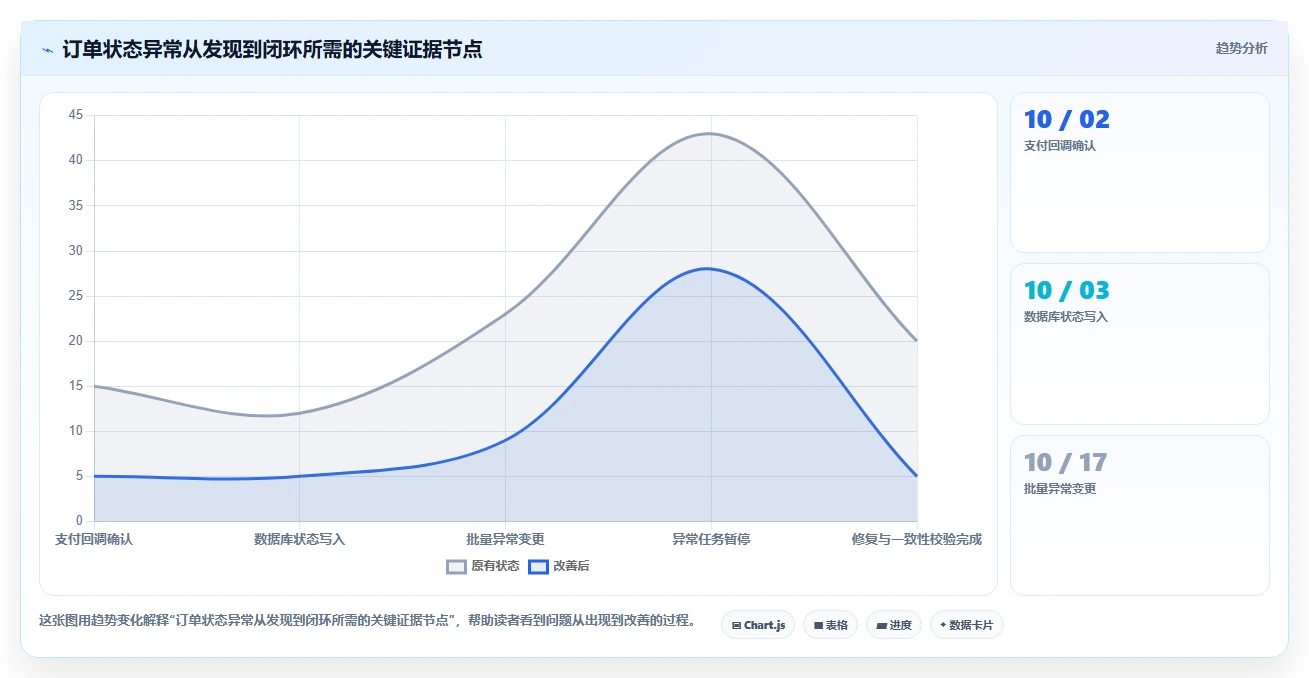
Task: Click x-axis label 修复与一致性校验完成
Action: pyautogui.click(x=916, y=539)
